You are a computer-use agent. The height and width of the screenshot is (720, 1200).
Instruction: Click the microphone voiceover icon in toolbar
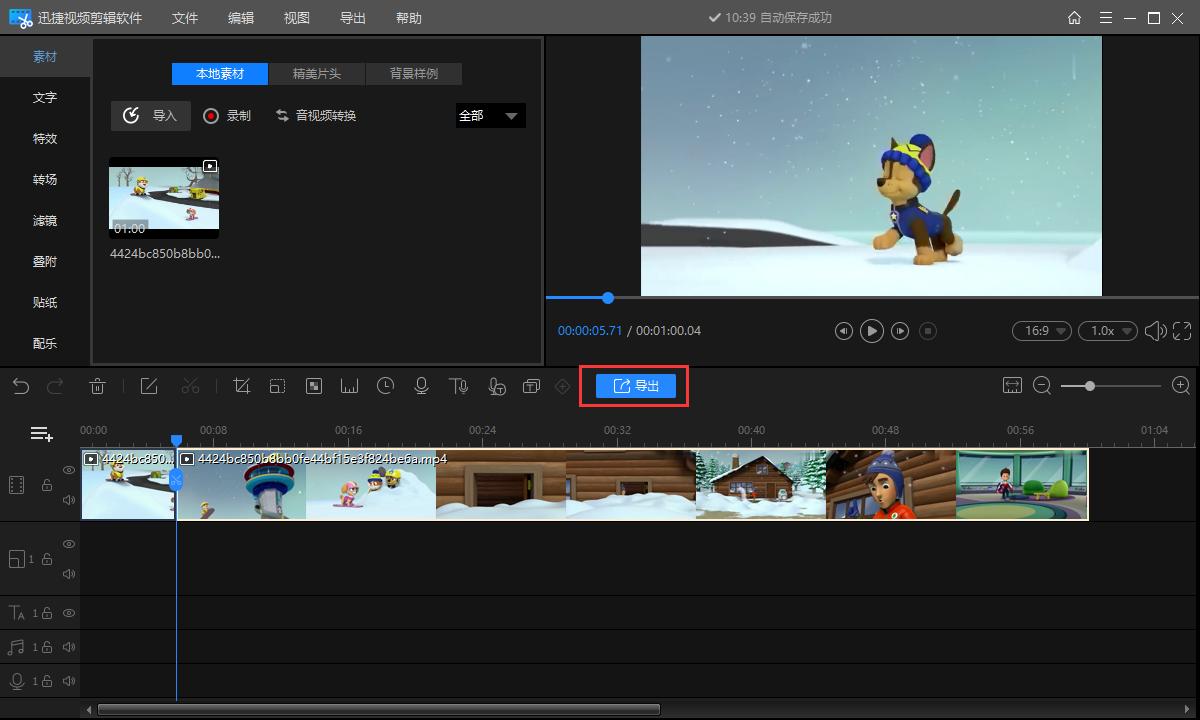[x=421, y=386]
